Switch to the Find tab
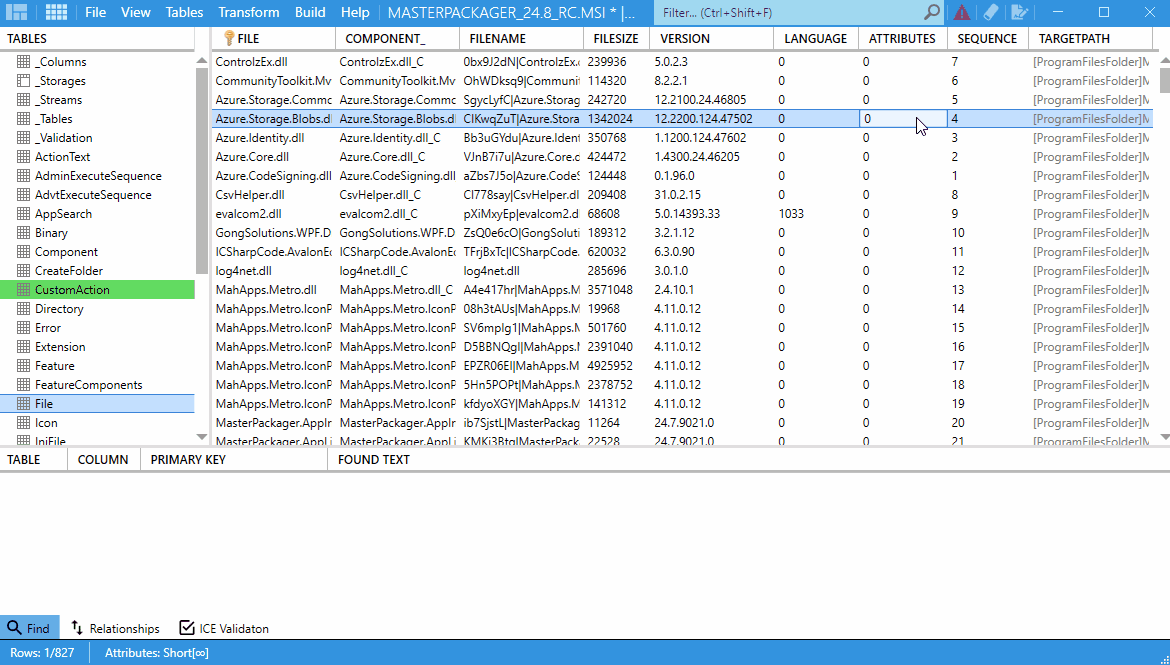 point(28,628)
